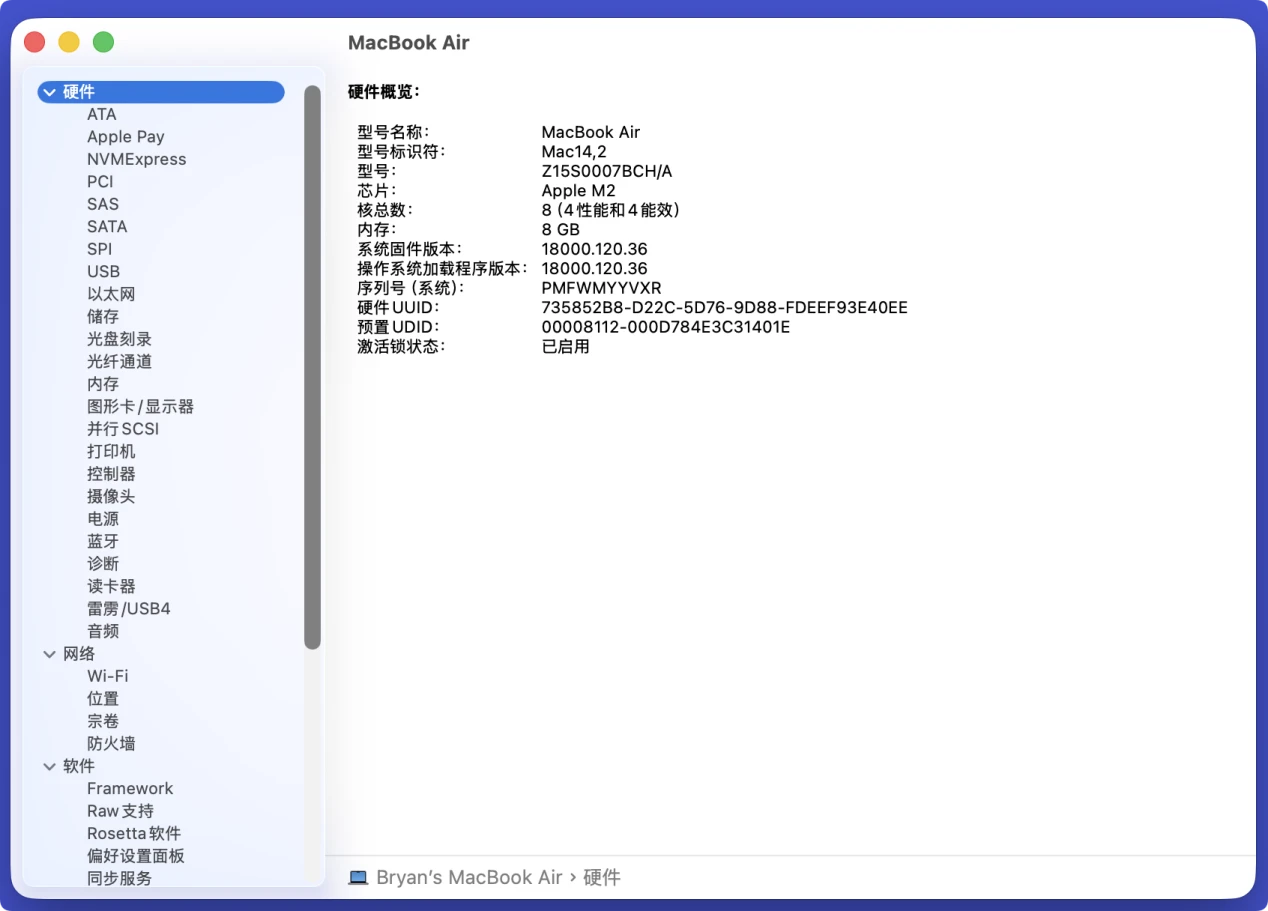Click 系统固件版本 value 18000.120.36
The width and height of the screenshot is (1268, 911).
tap(594, 249)
